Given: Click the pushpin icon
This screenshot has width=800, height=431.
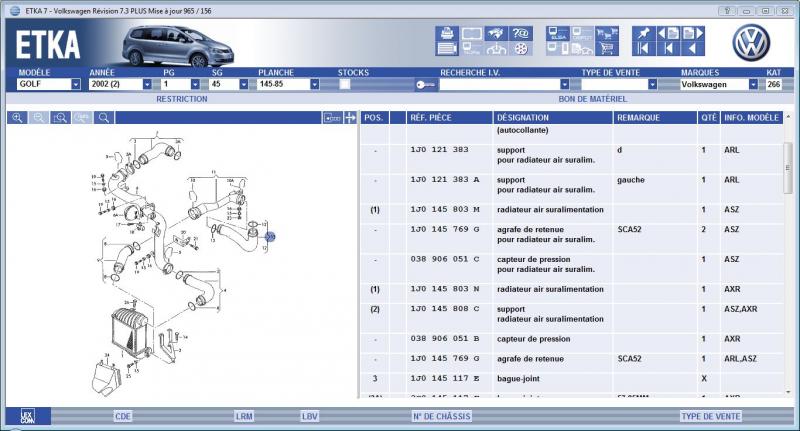Looking at the screenshot, I should 643,33.
